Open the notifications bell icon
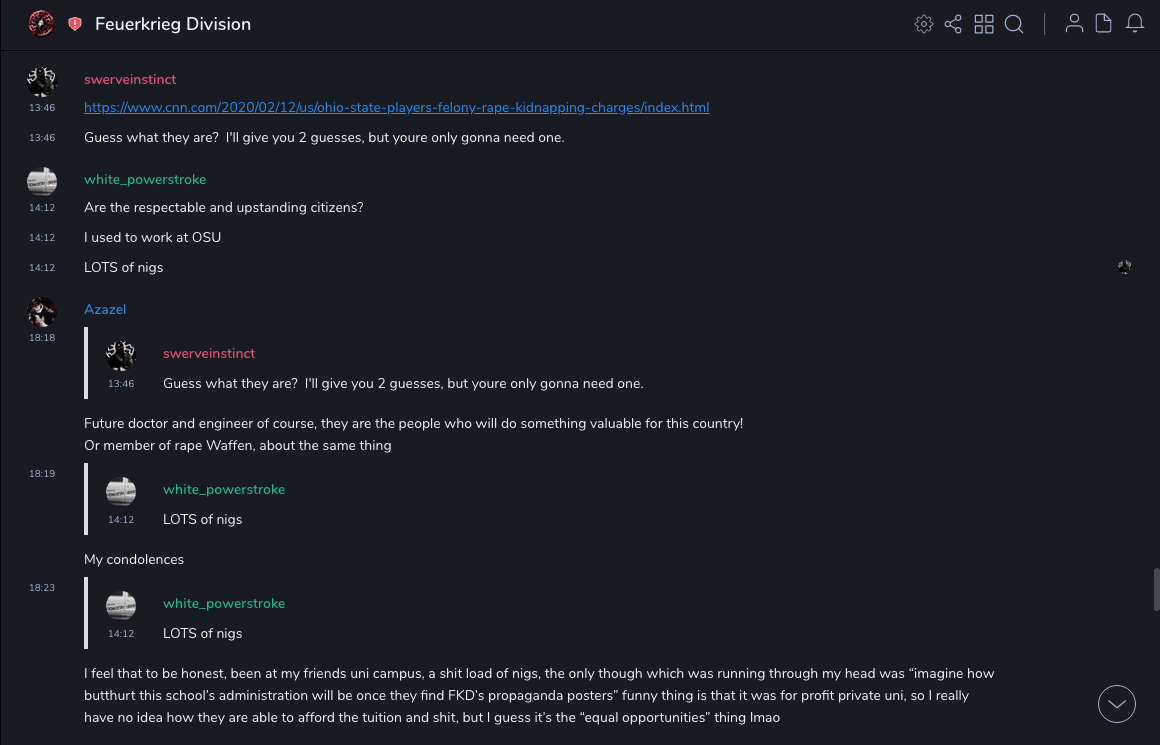The width and height of the screenshot is (1160, 745). pyautogui.click(x=1135, y=24)
